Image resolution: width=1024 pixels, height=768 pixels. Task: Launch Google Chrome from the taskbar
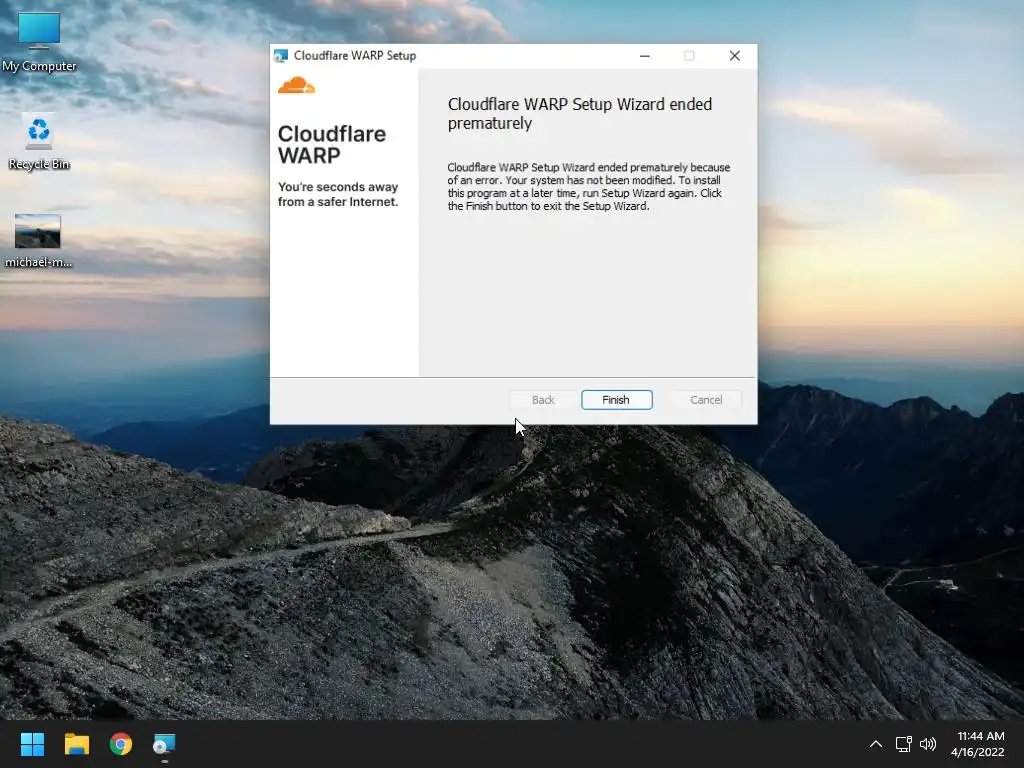point(121,744)
